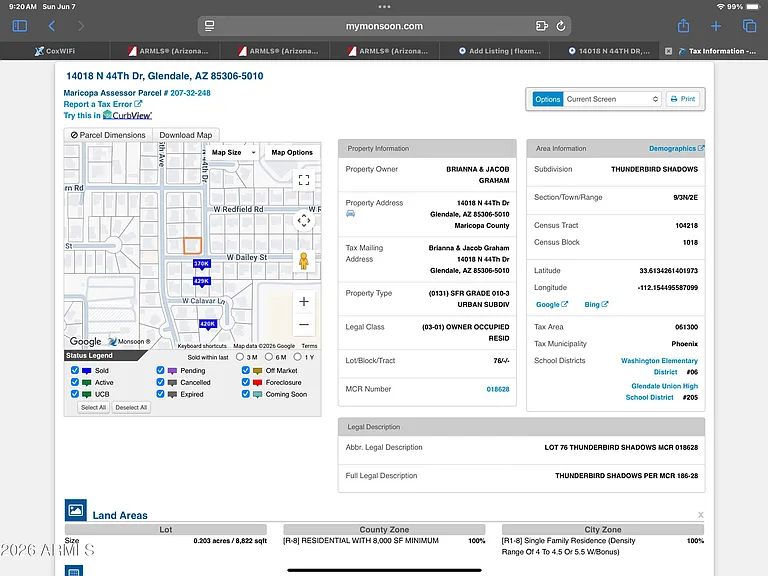Toggle fullscreen map view icon
Viewport: 768px width, 576px height.
click(304, 180)
